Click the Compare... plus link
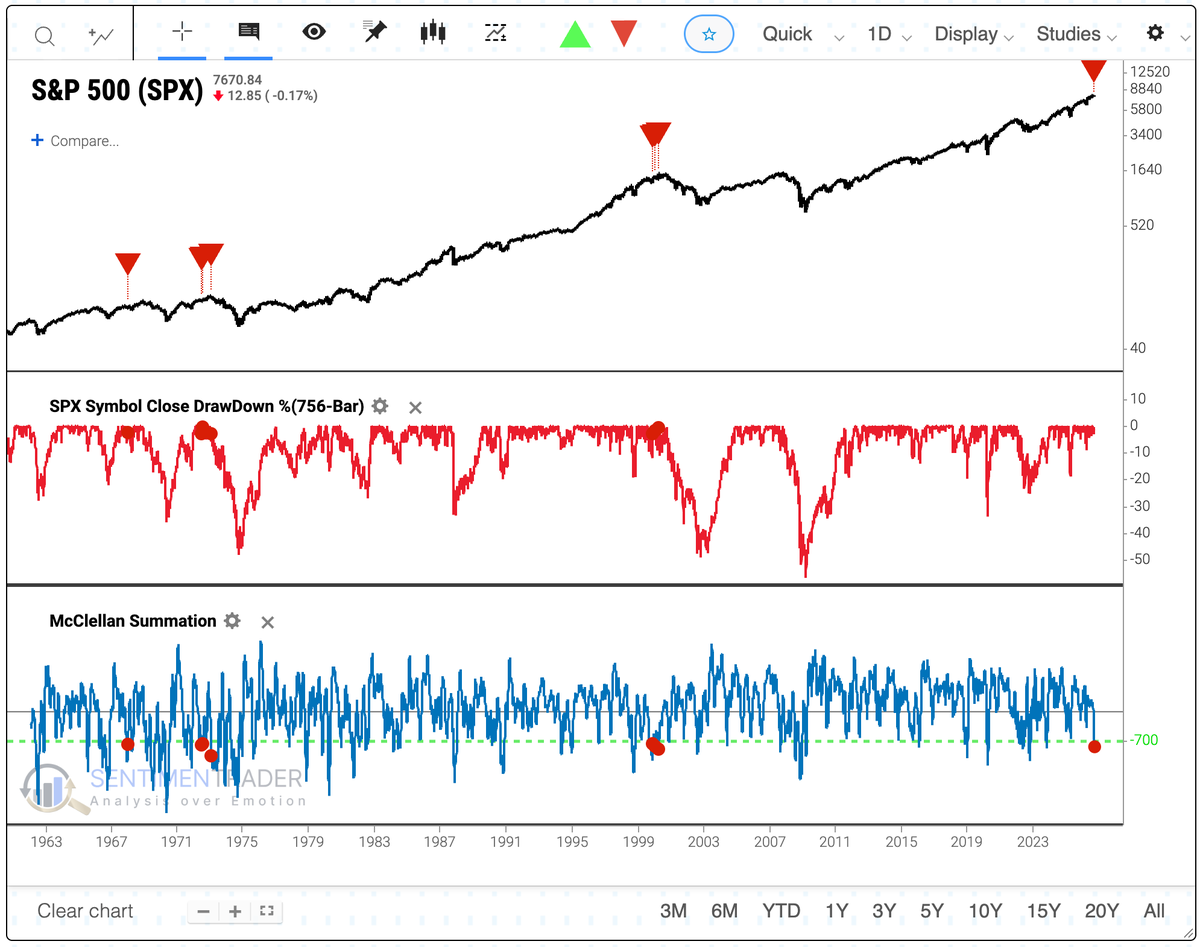1200x947 pixels. (x=75, y=141)
